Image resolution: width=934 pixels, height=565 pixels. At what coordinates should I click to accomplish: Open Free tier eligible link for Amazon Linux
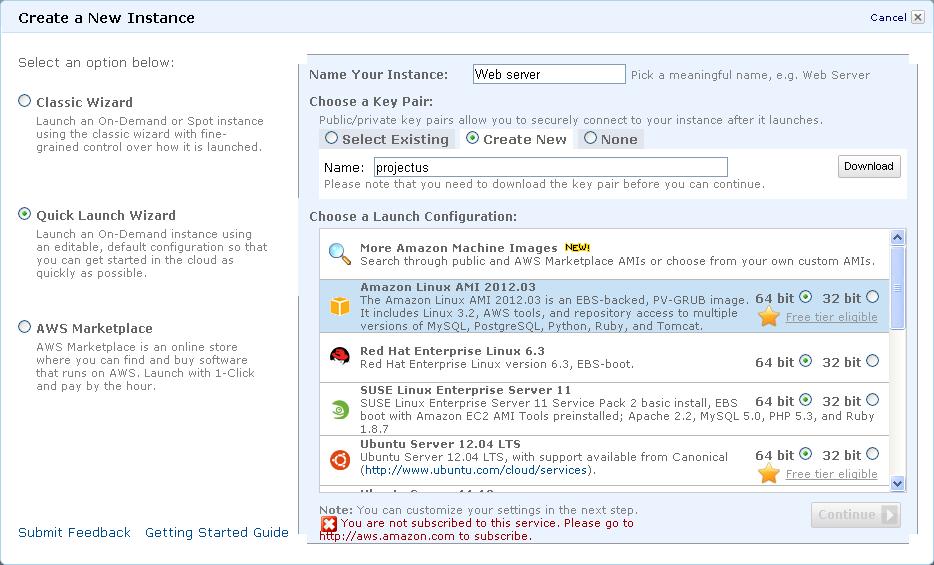(x=832, y=317)
